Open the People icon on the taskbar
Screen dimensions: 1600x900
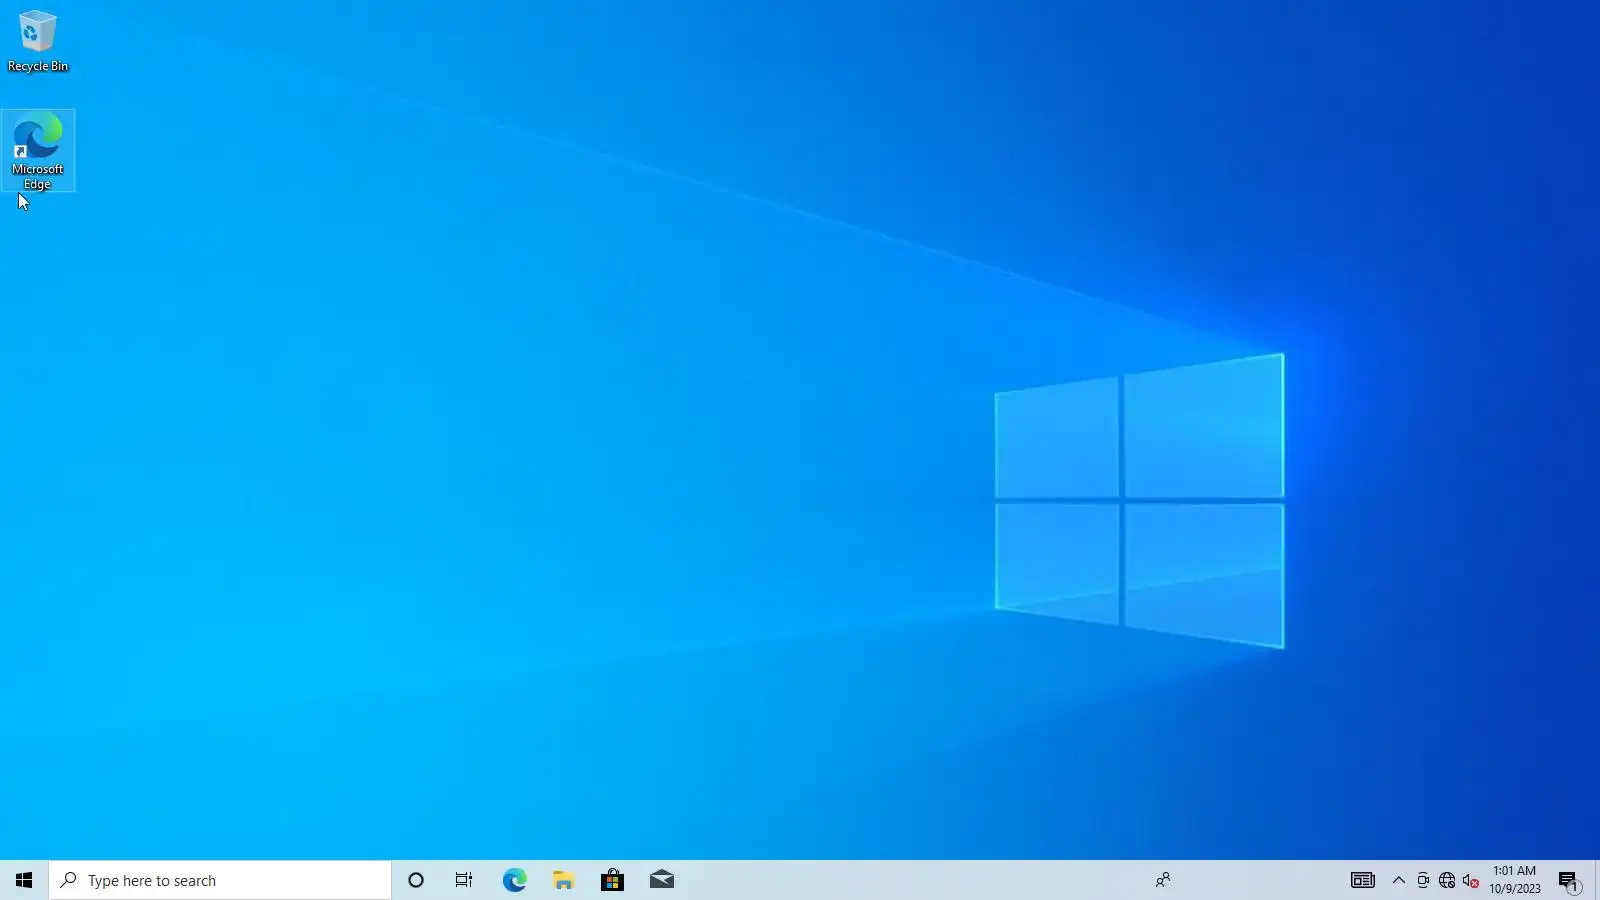[1163, 880]
